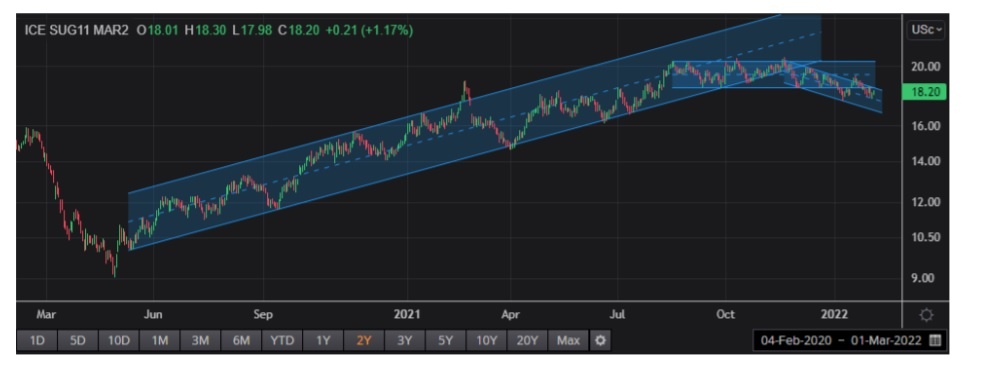996x367 pixels.
Task: Choose the YTD time range
Action: point(282,340)
